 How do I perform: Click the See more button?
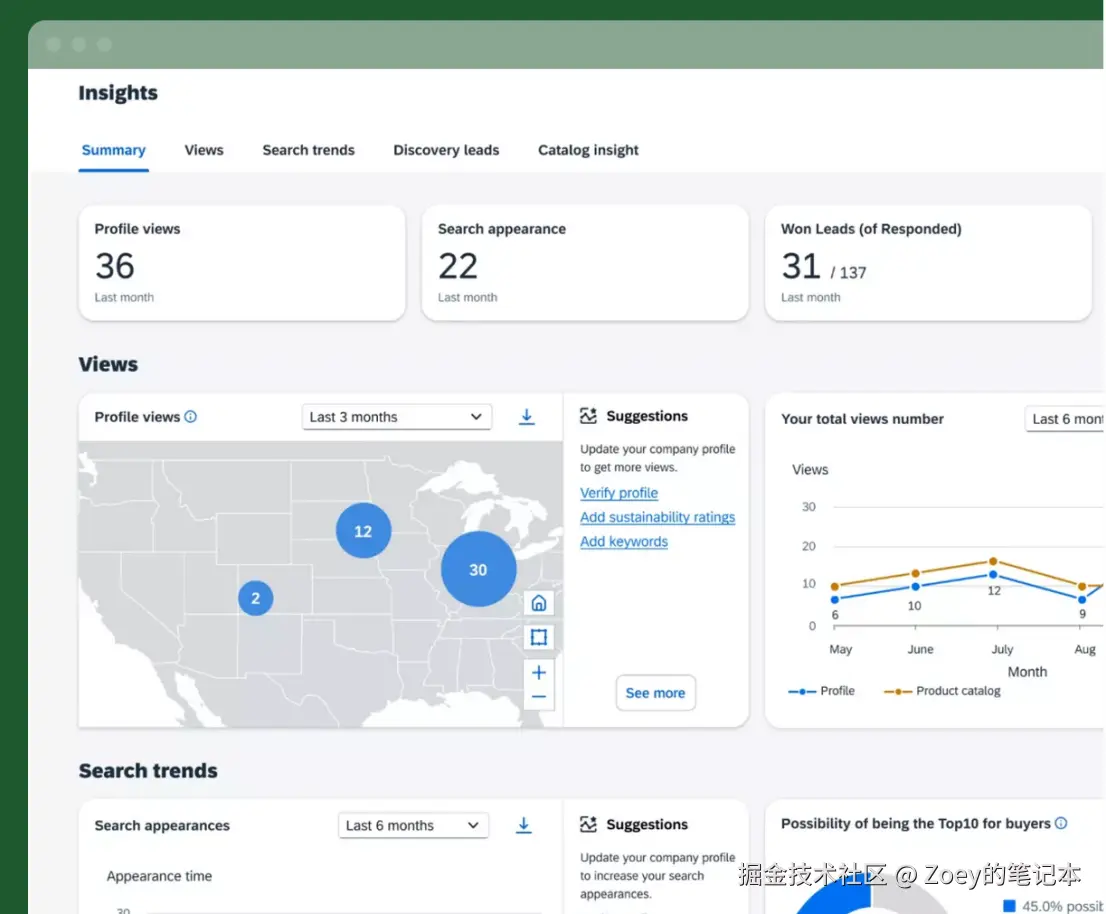tap(655, 693)
